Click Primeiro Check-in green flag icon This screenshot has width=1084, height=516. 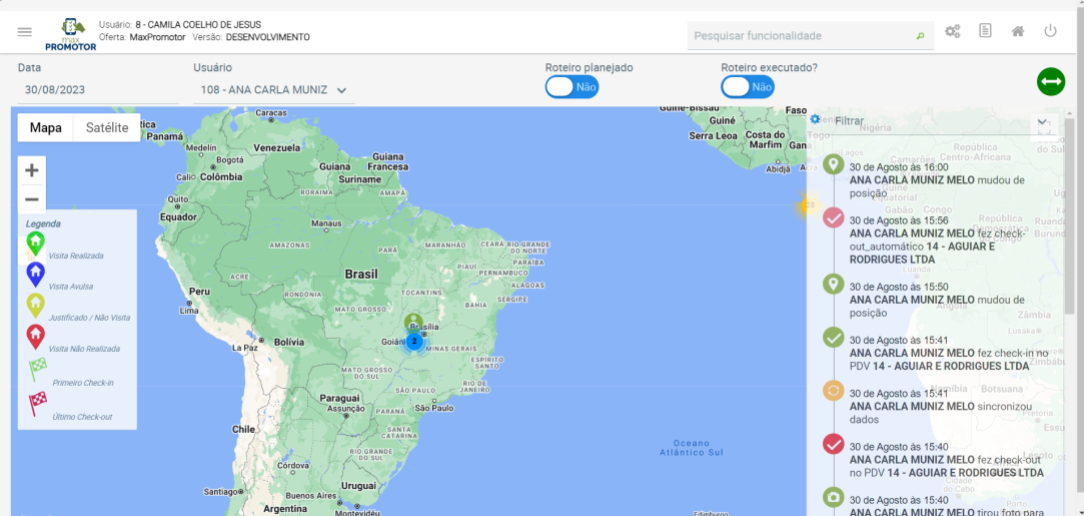pos(37,371)
